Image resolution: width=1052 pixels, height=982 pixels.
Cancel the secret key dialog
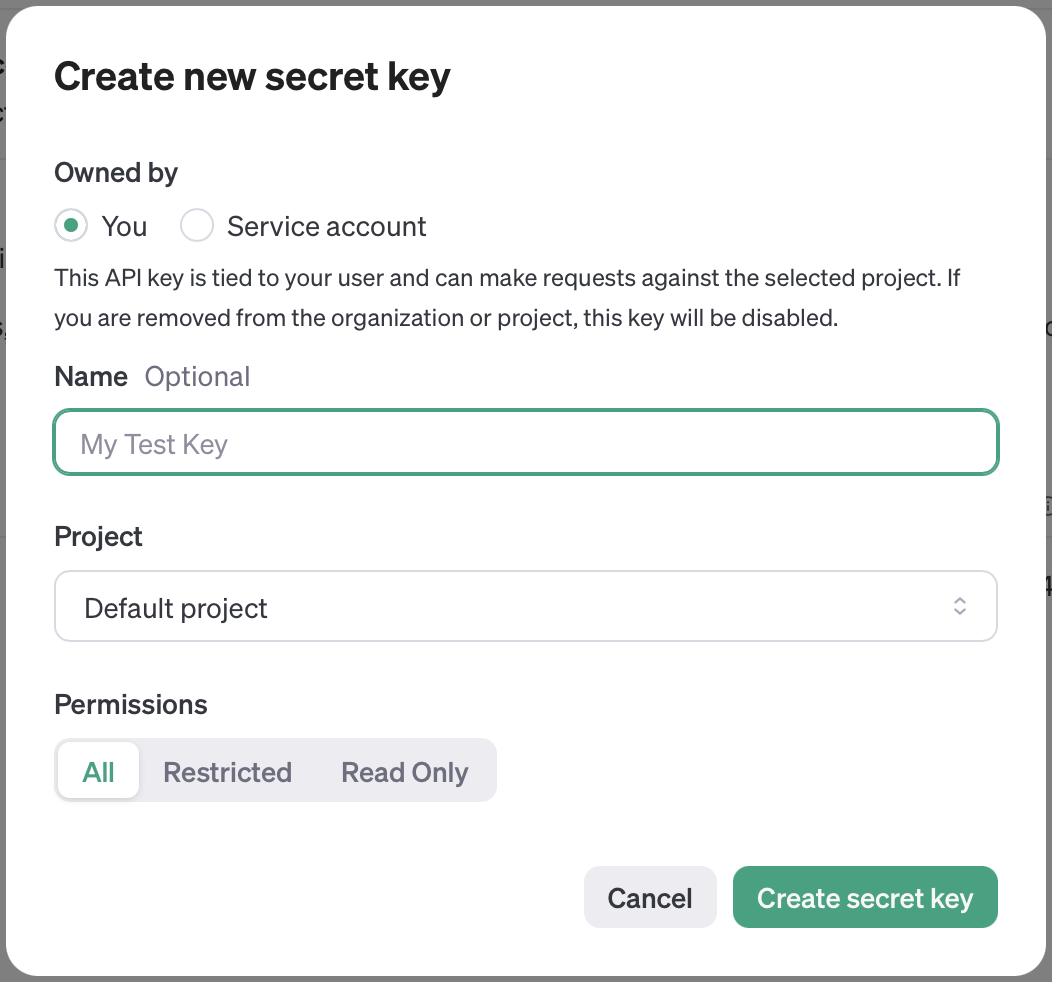click(x=649, y=897)
